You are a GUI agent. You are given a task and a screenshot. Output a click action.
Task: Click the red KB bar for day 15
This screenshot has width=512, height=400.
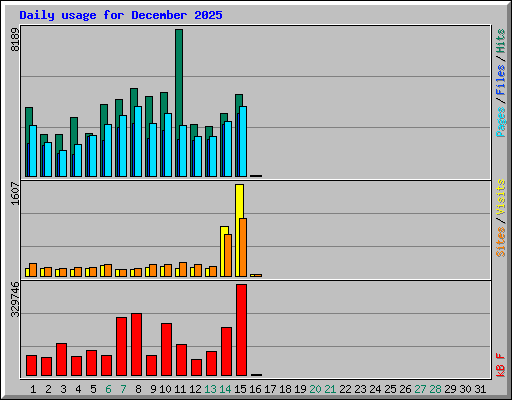(x=241, y=330)
